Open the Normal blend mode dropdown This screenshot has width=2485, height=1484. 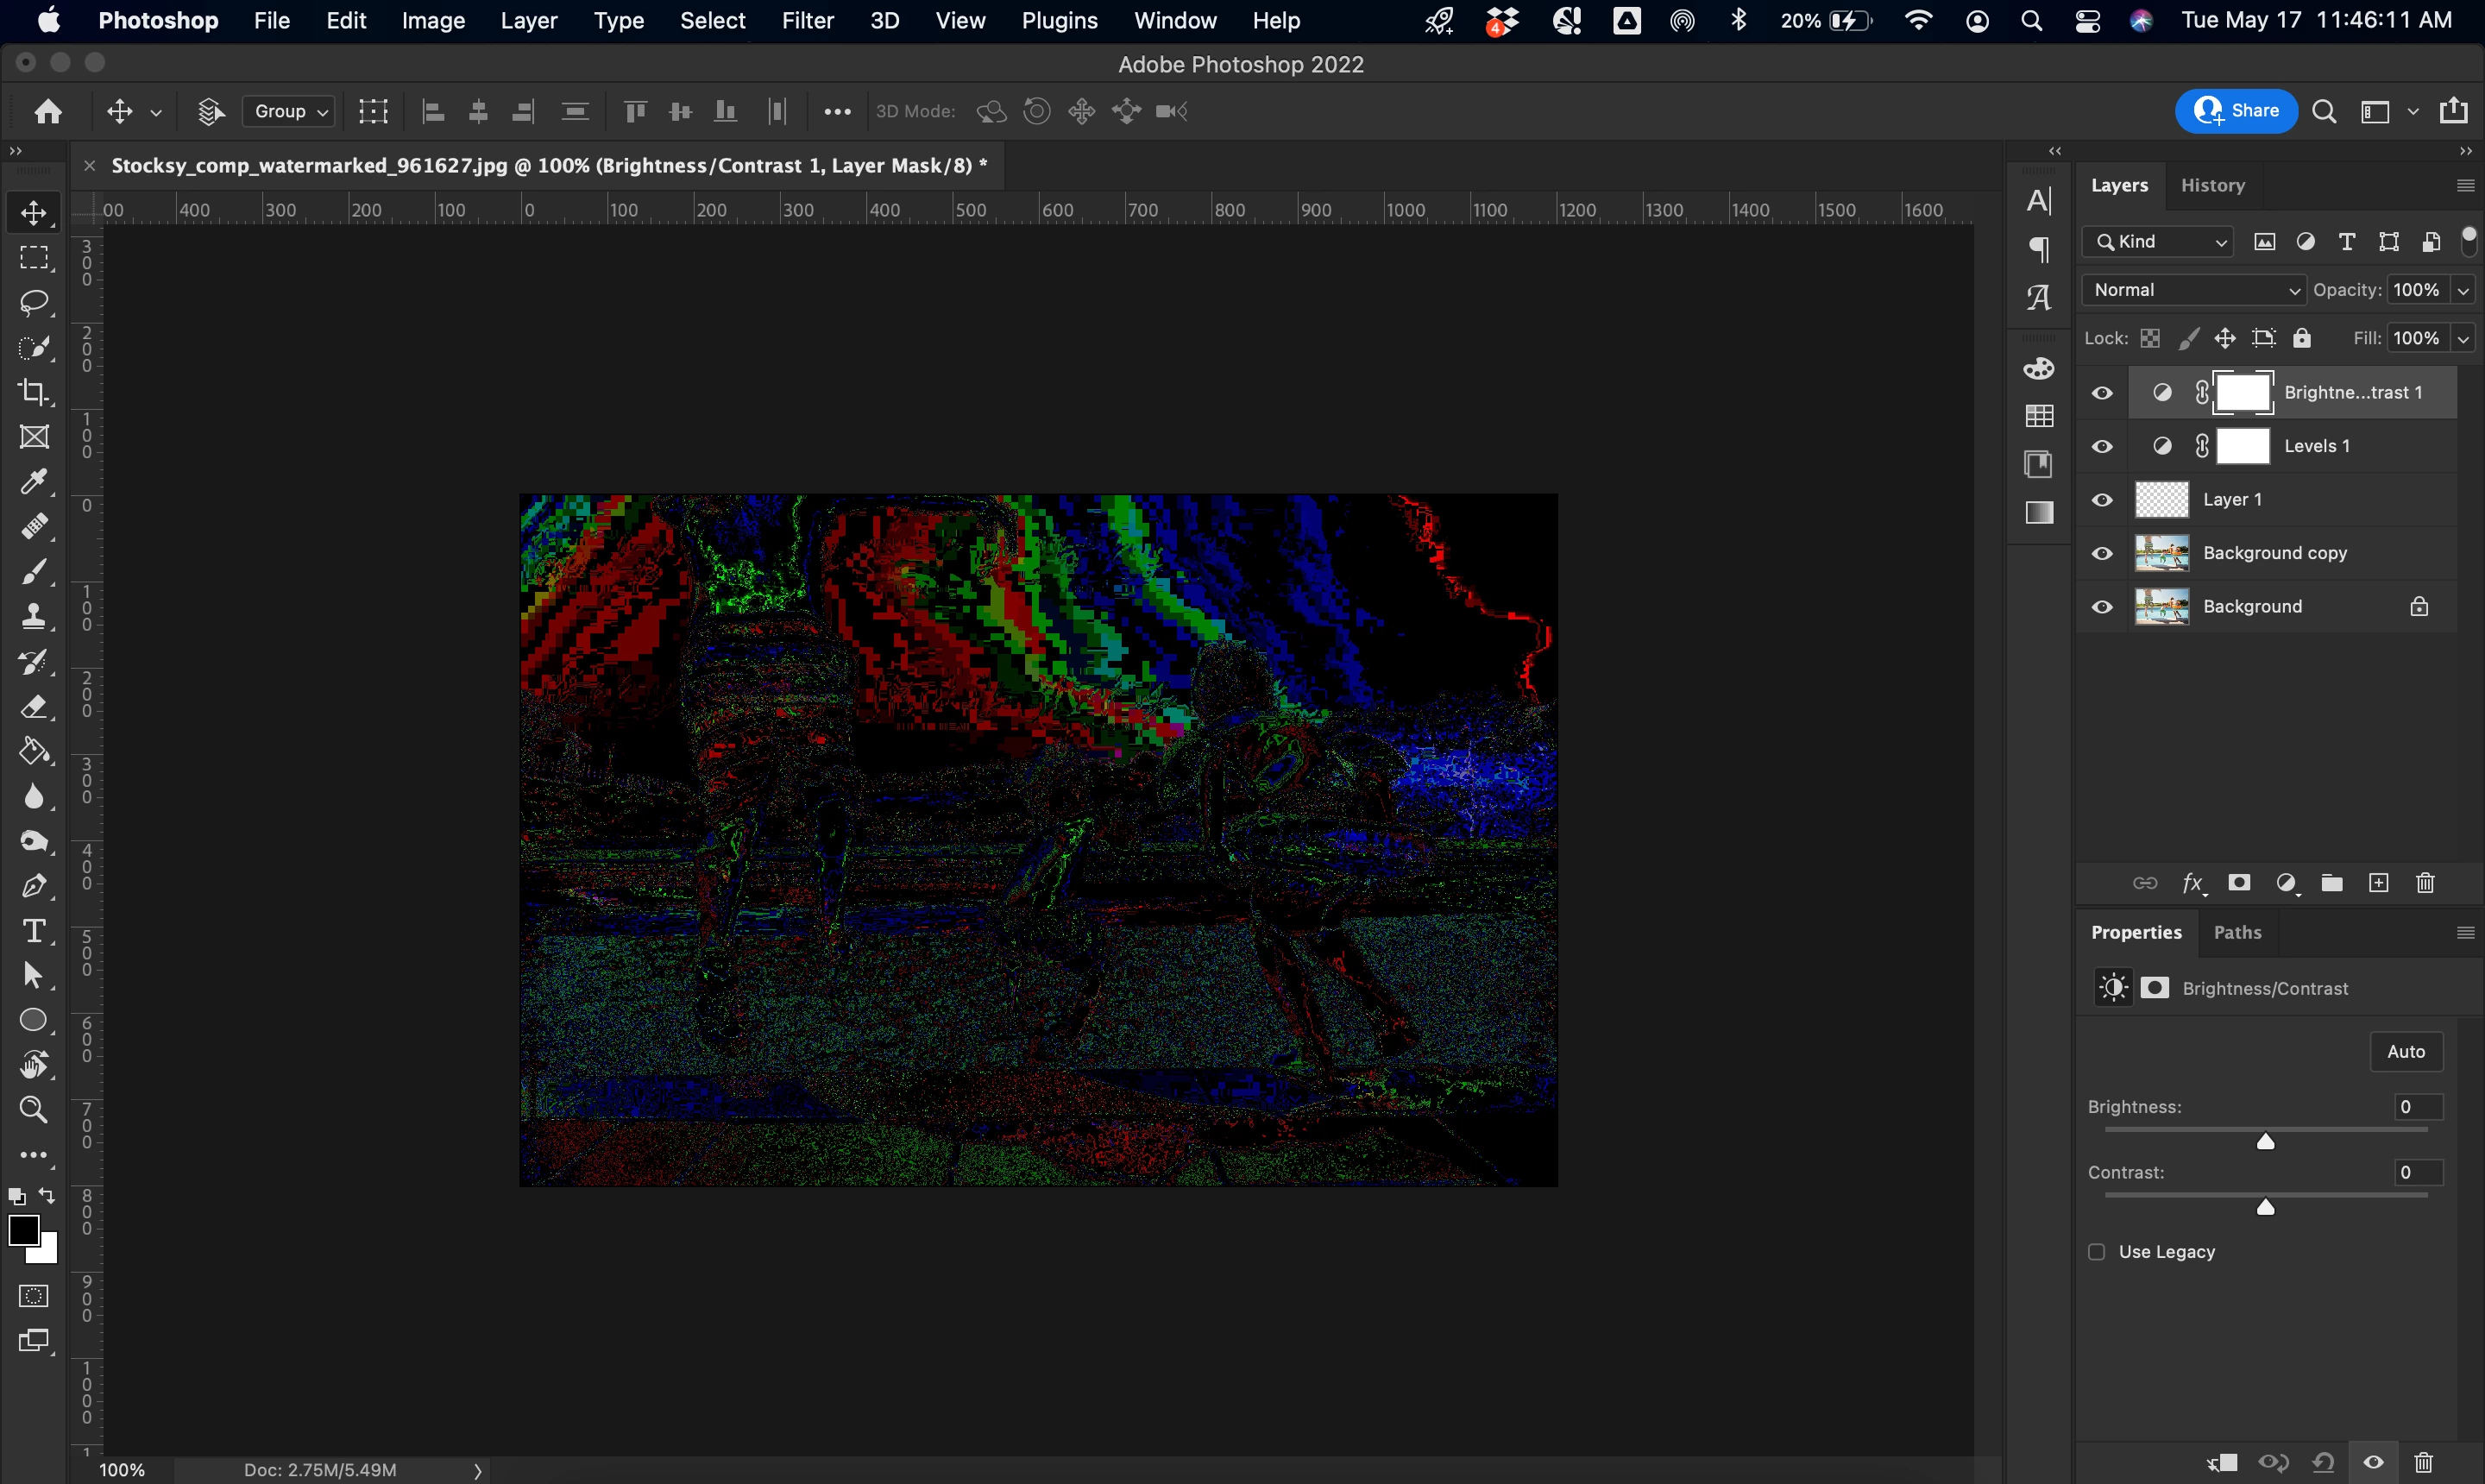pos(2194,290)
